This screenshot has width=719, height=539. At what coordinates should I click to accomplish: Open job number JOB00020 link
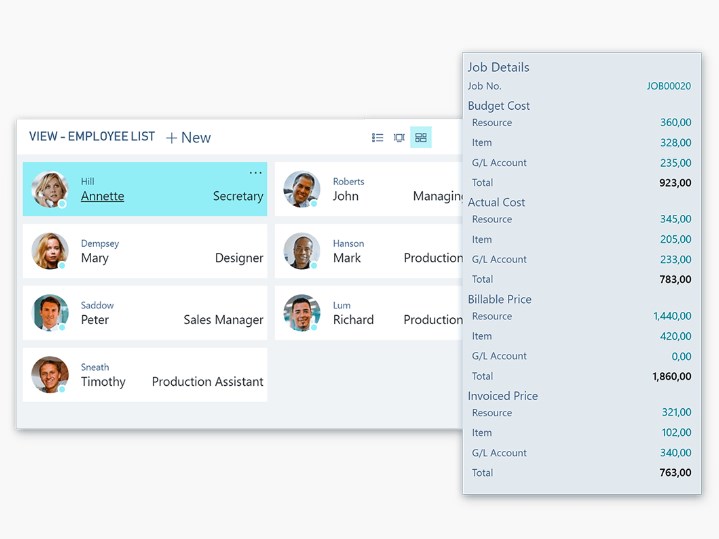668,87
